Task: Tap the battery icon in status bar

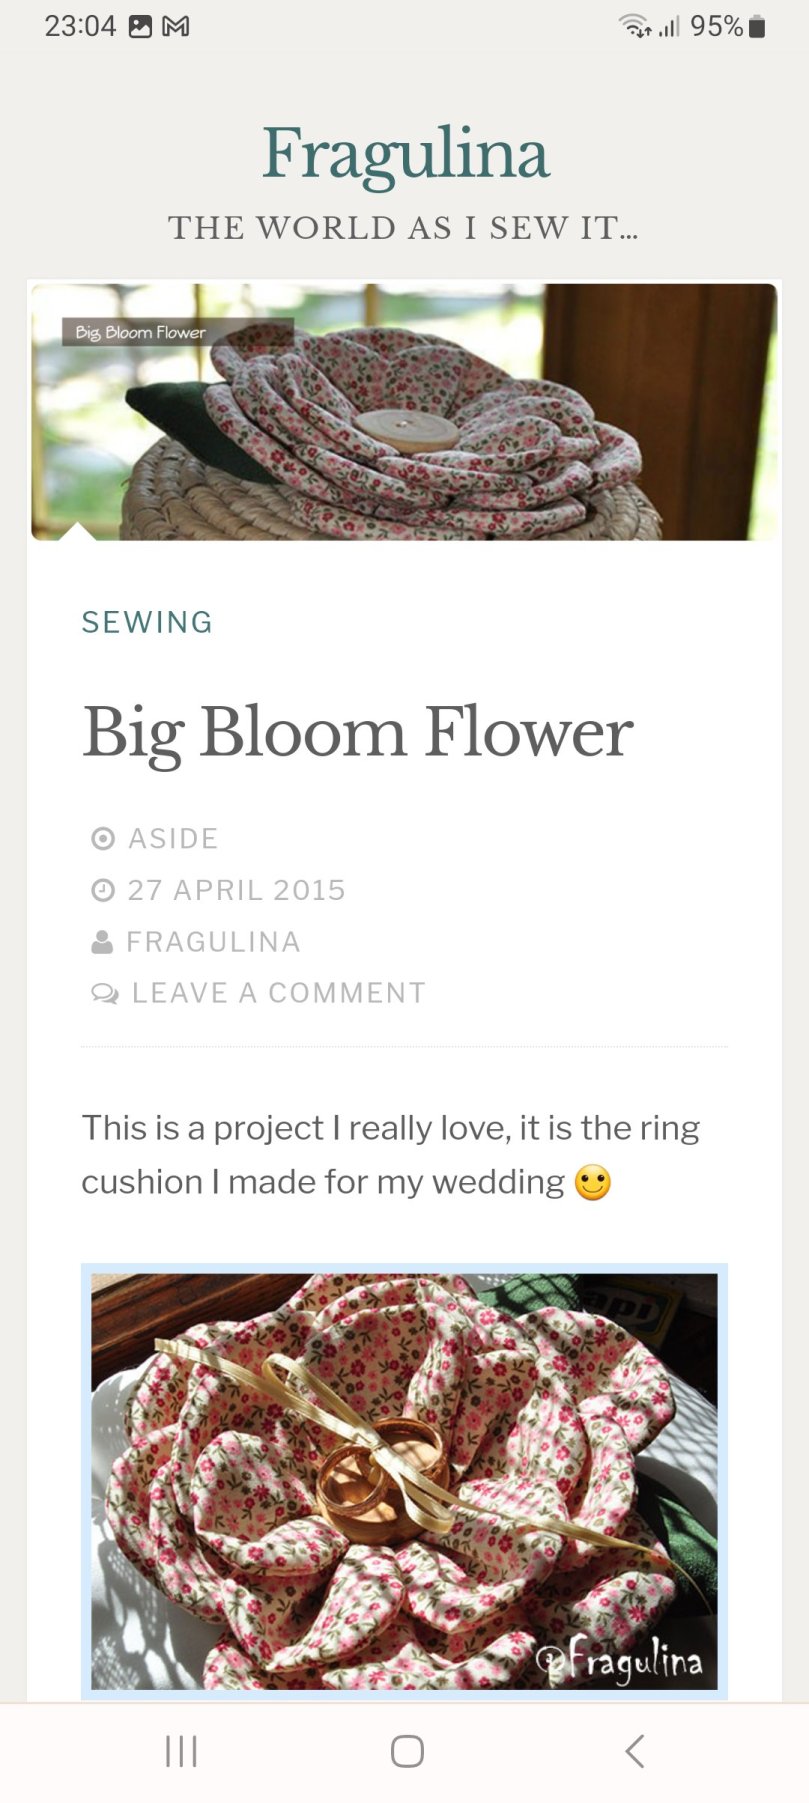Action: point(757,27)
